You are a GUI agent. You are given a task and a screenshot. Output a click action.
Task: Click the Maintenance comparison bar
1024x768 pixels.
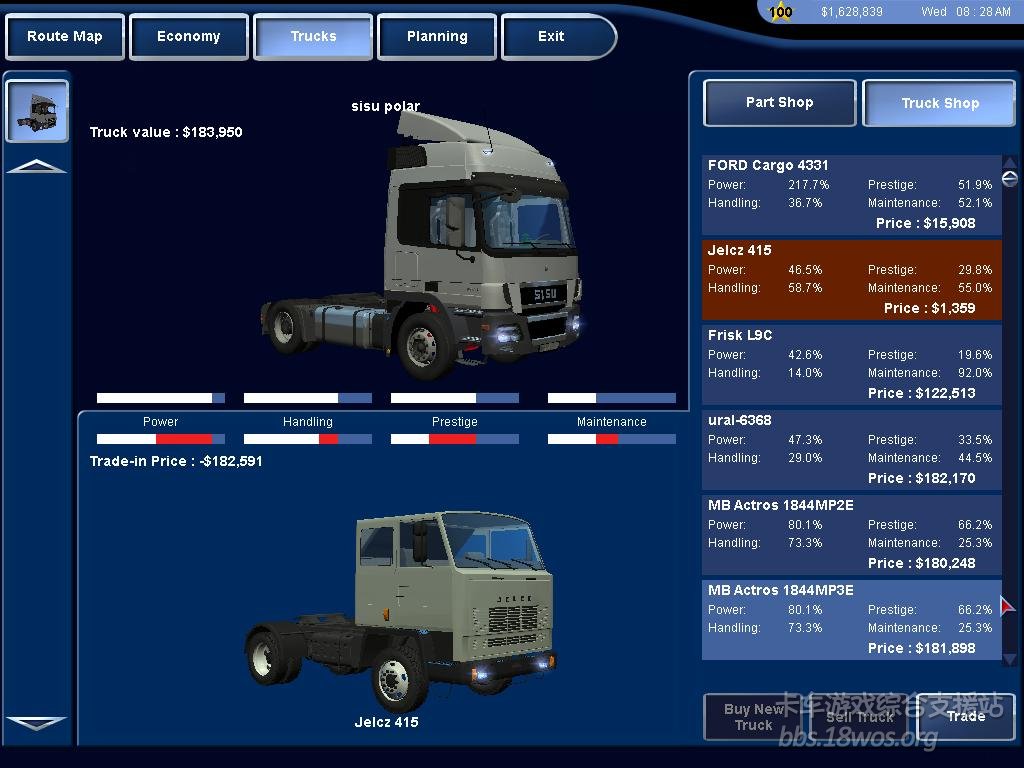tap(611, 439)
